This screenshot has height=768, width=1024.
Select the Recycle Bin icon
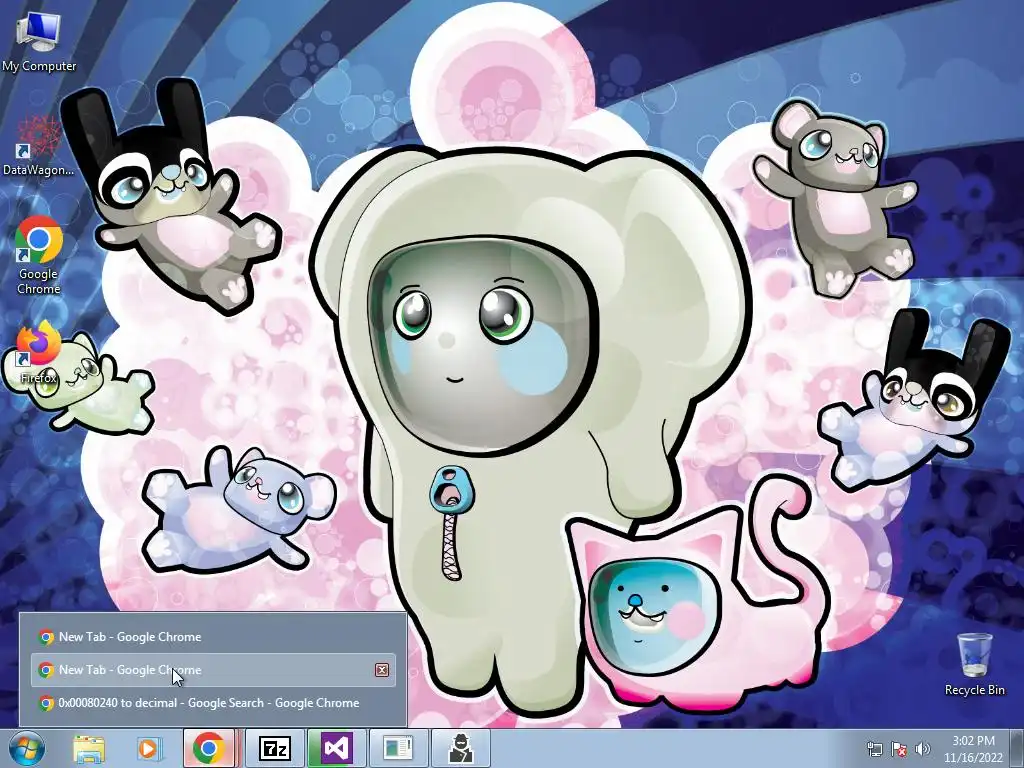[974, 664]
